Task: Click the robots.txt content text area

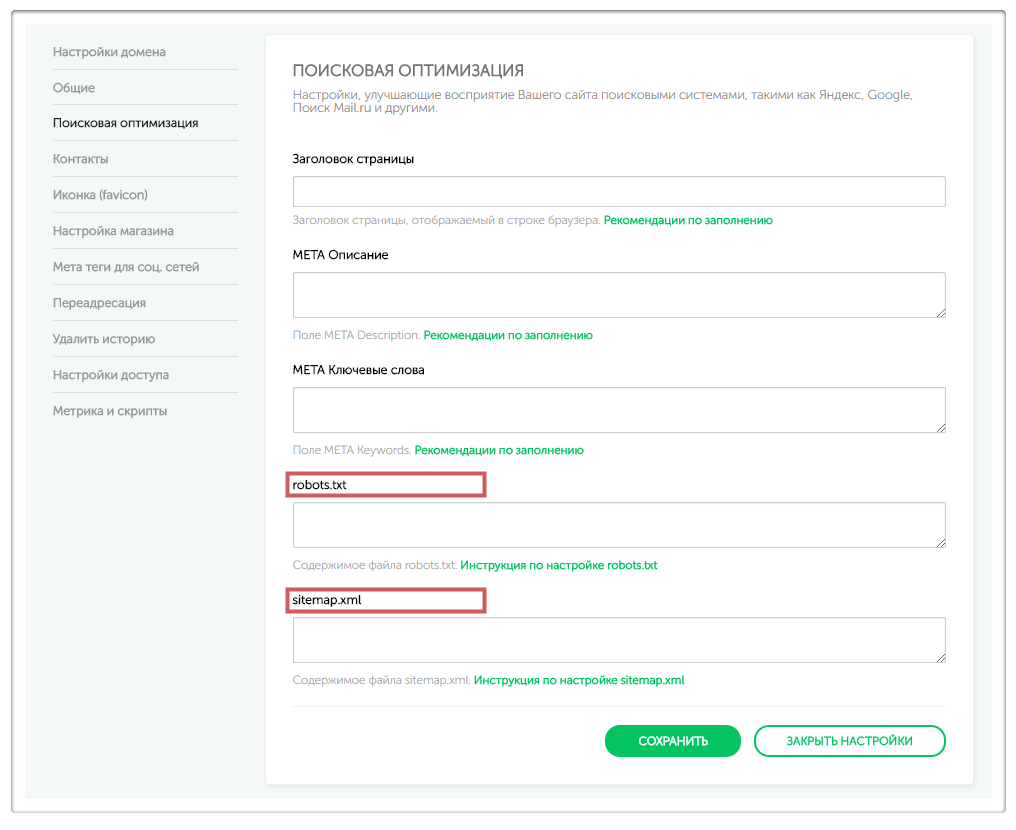Action: (618, 525)
